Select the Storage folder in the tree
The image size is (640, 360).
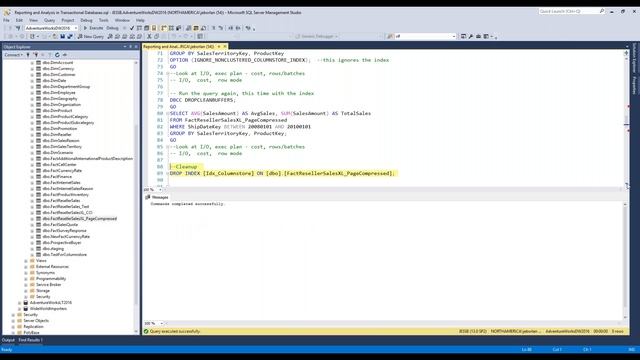[x=43, y=291]
